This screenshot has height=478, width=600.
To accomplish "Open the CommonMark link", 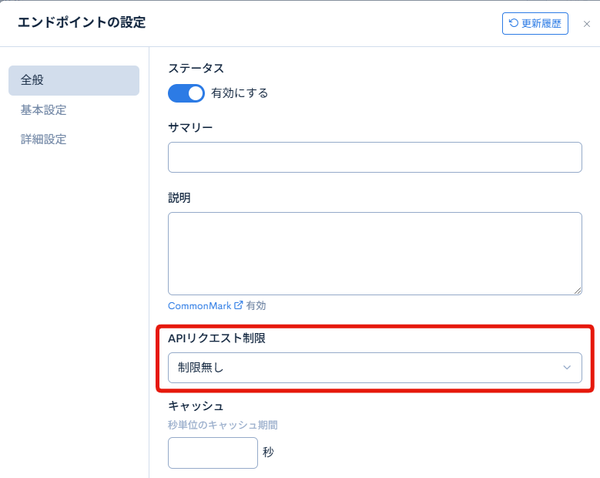I will coord(199,306).
